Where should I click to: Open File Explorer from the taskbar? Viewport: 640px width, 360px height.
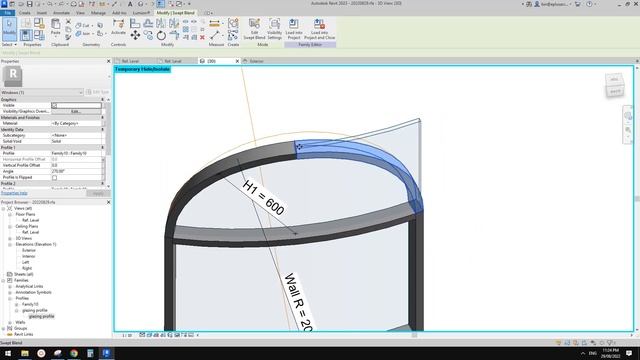pos(25,353)
